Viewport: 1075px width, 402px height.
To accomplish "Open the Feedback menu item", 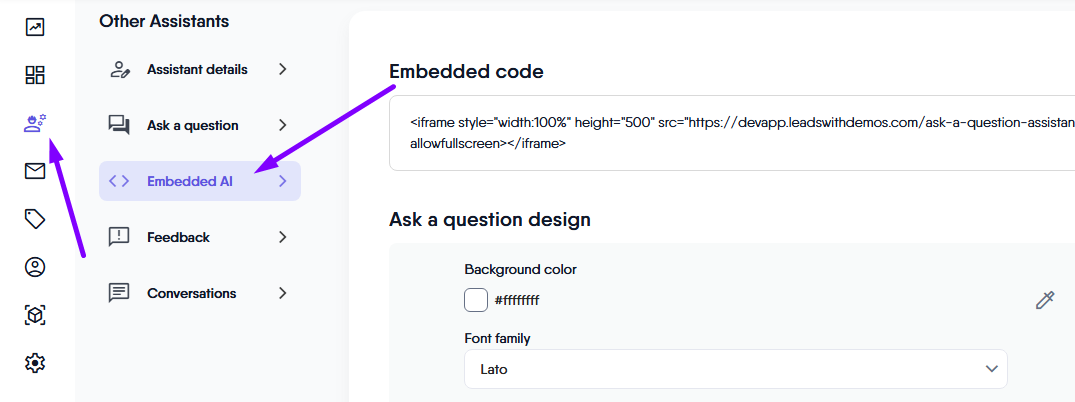I will 178,237.
